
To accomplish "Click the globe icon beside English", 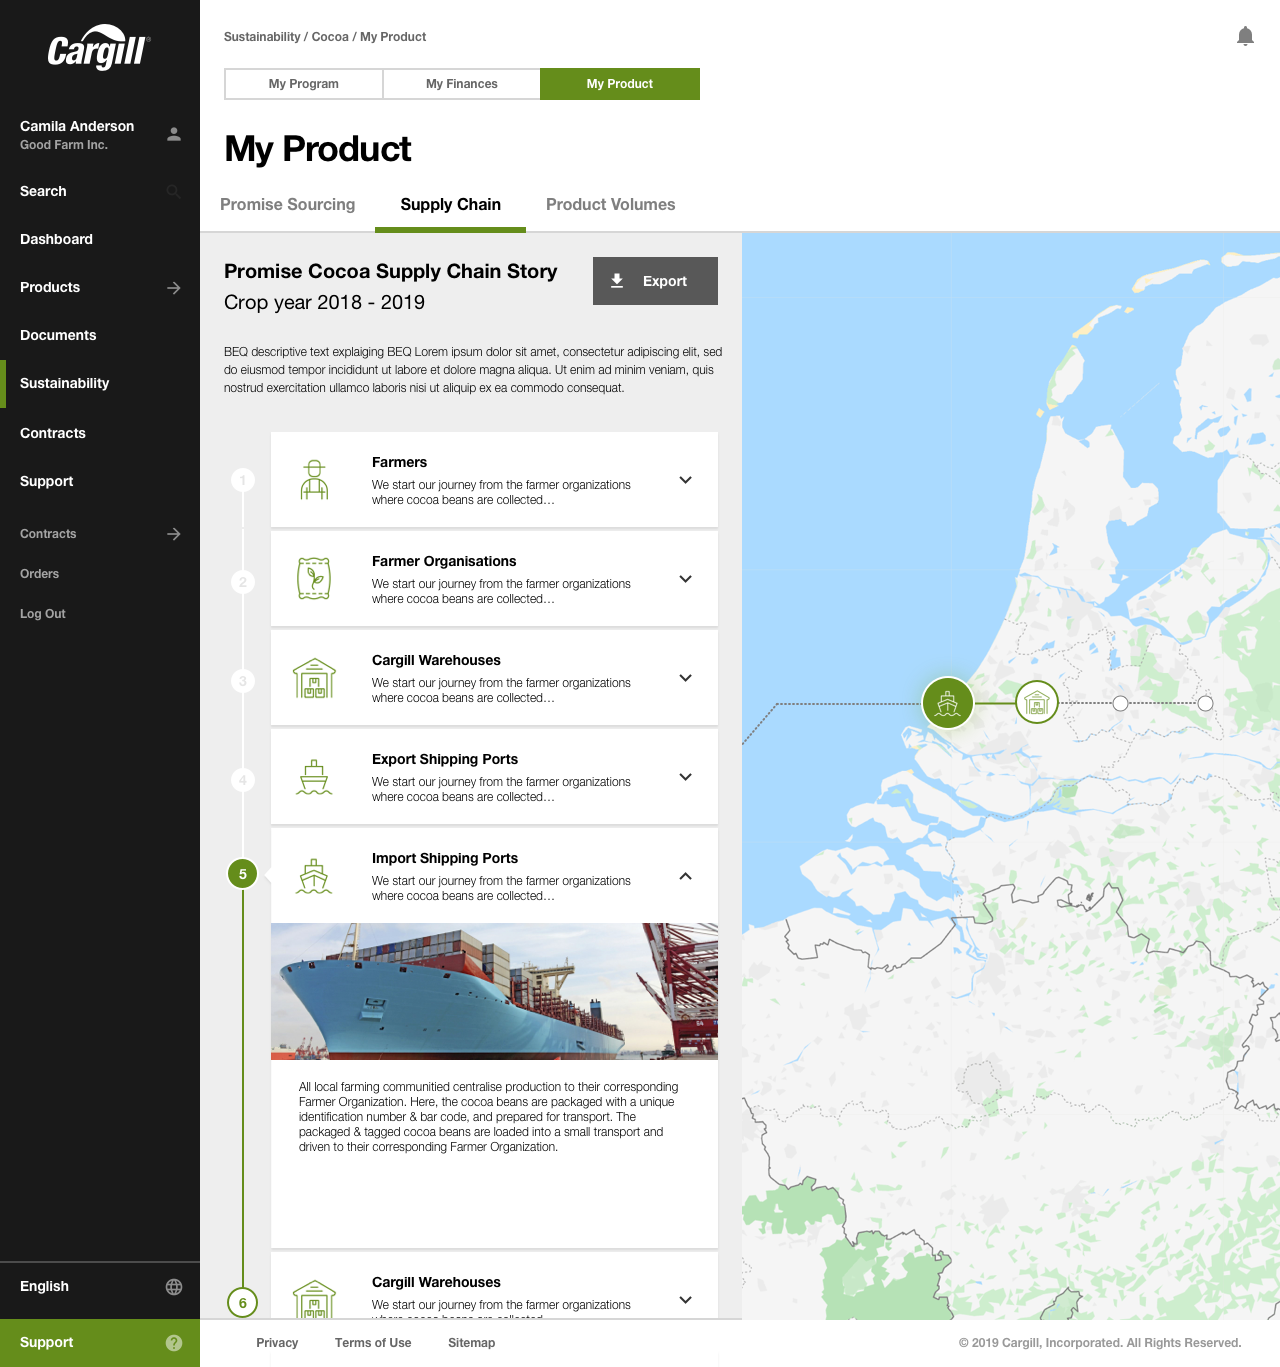I will click(x=174, y=1287).
